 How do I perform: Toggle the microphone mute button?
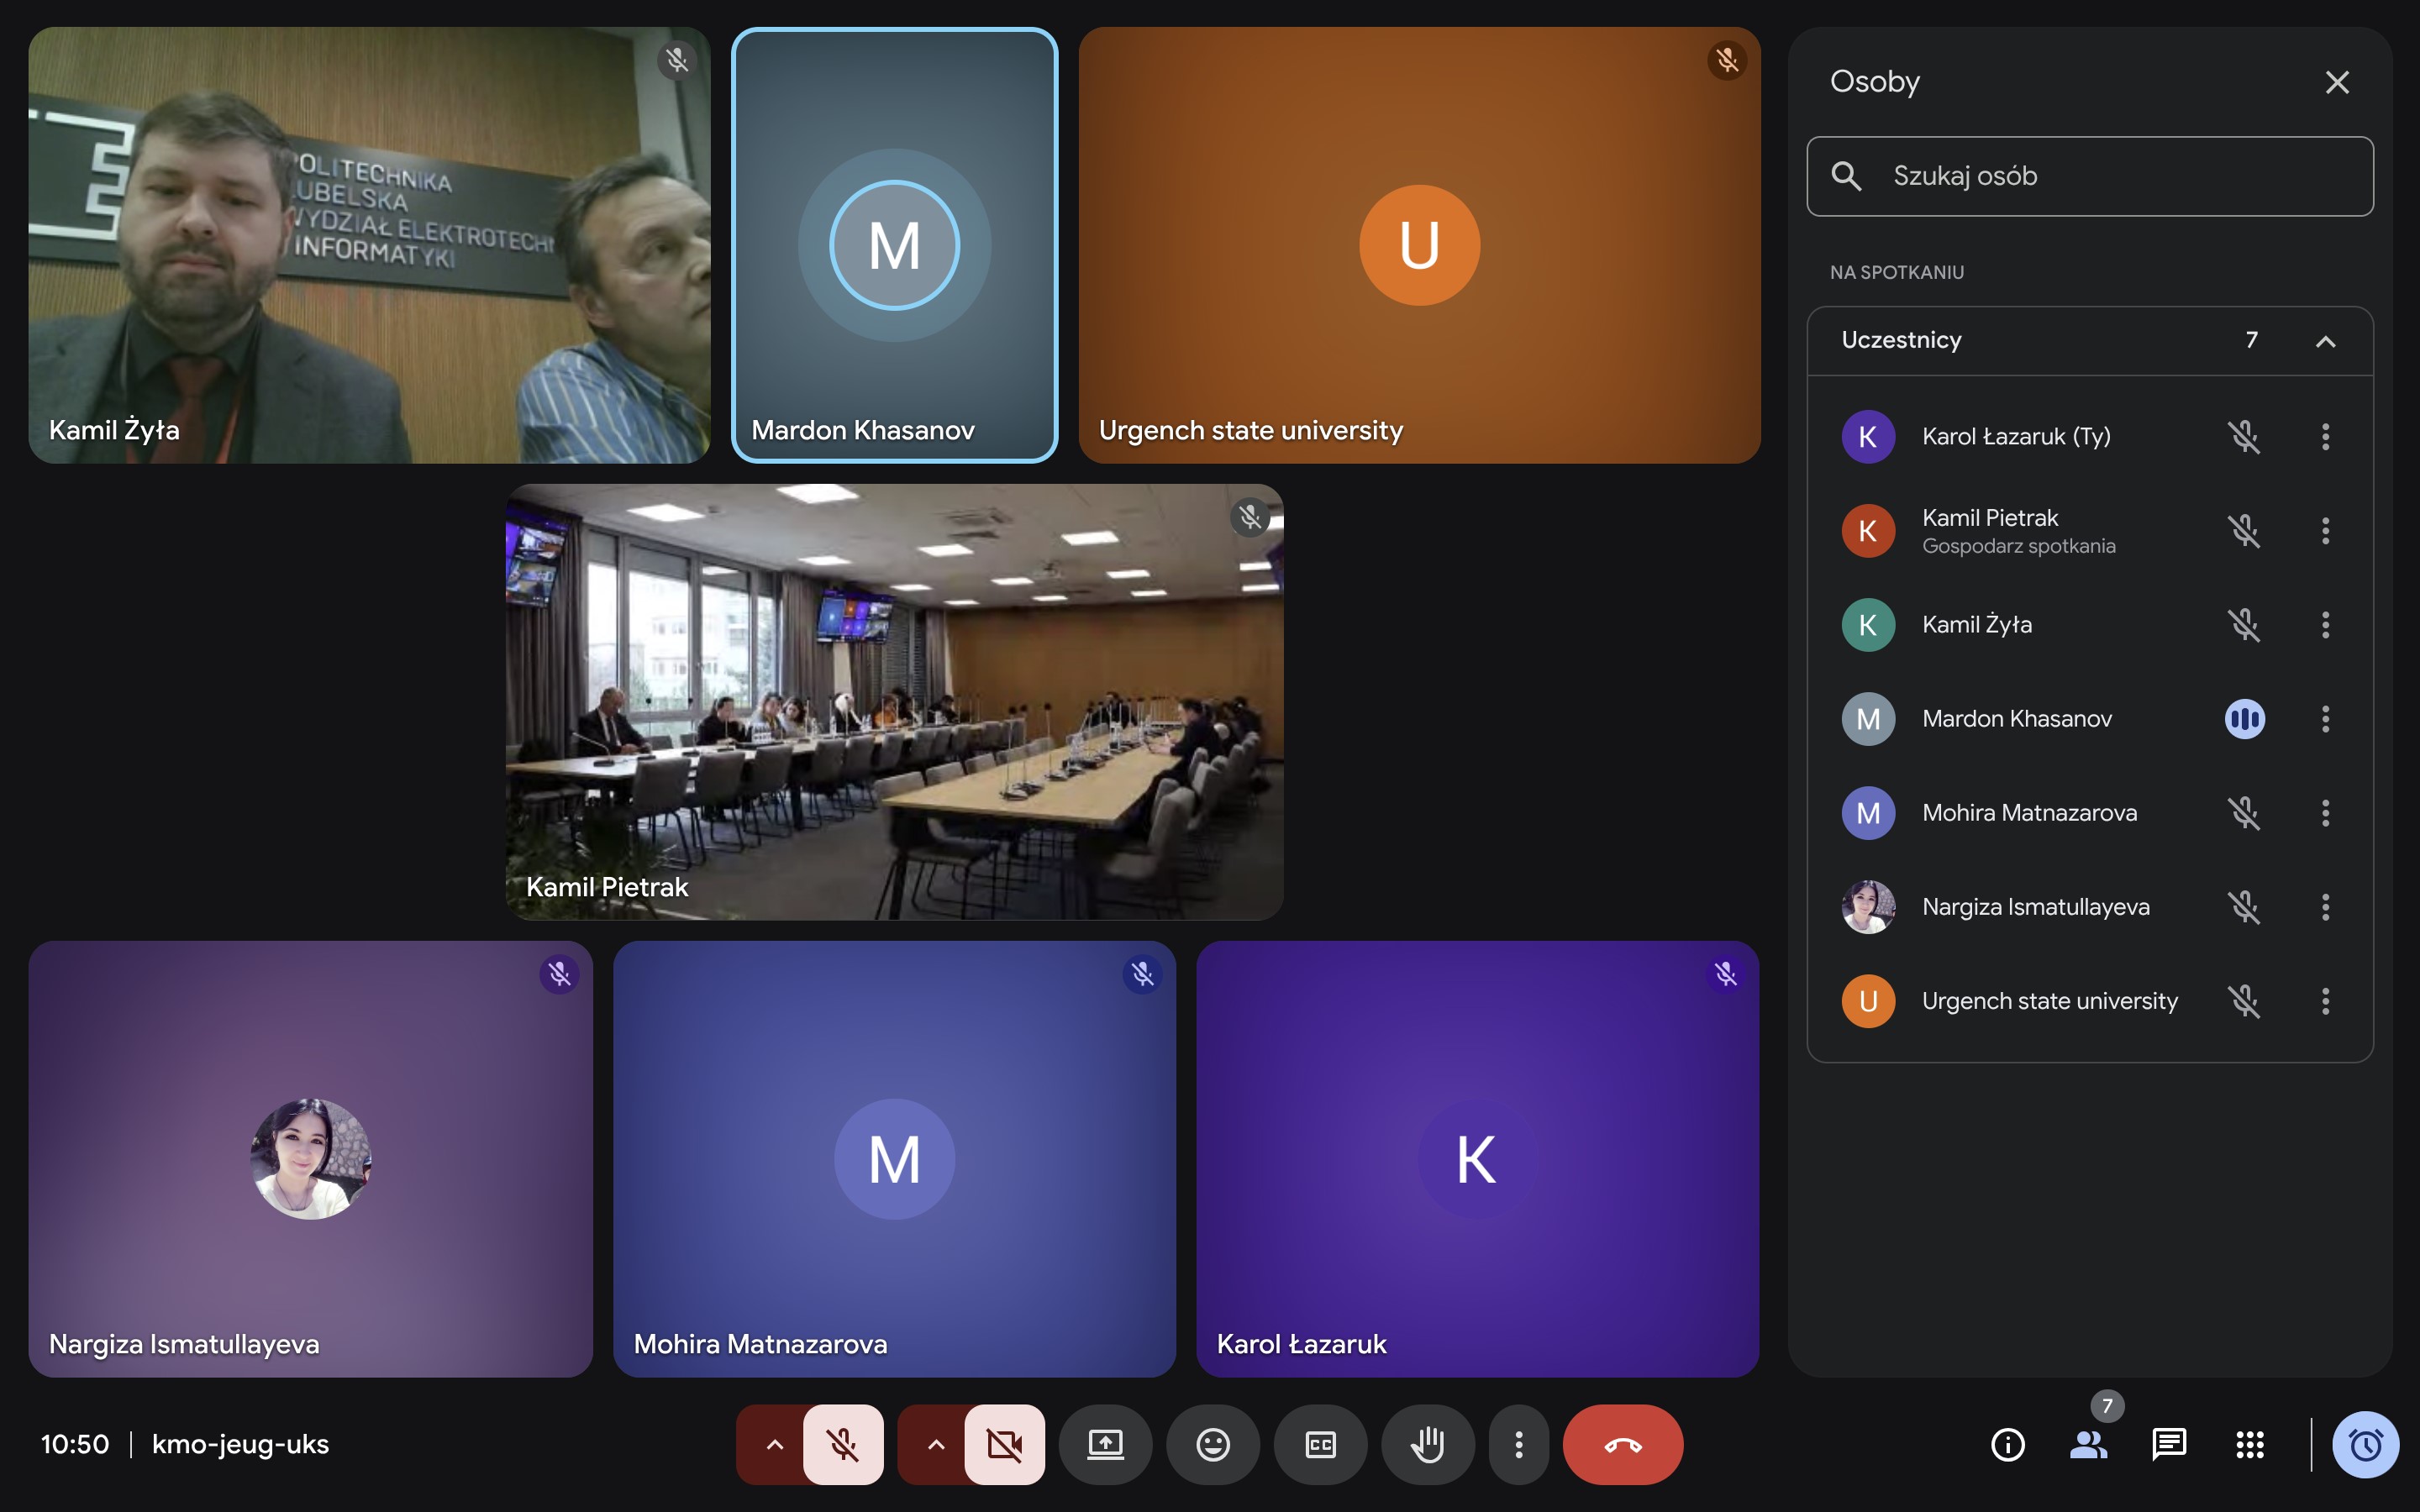843,1444
